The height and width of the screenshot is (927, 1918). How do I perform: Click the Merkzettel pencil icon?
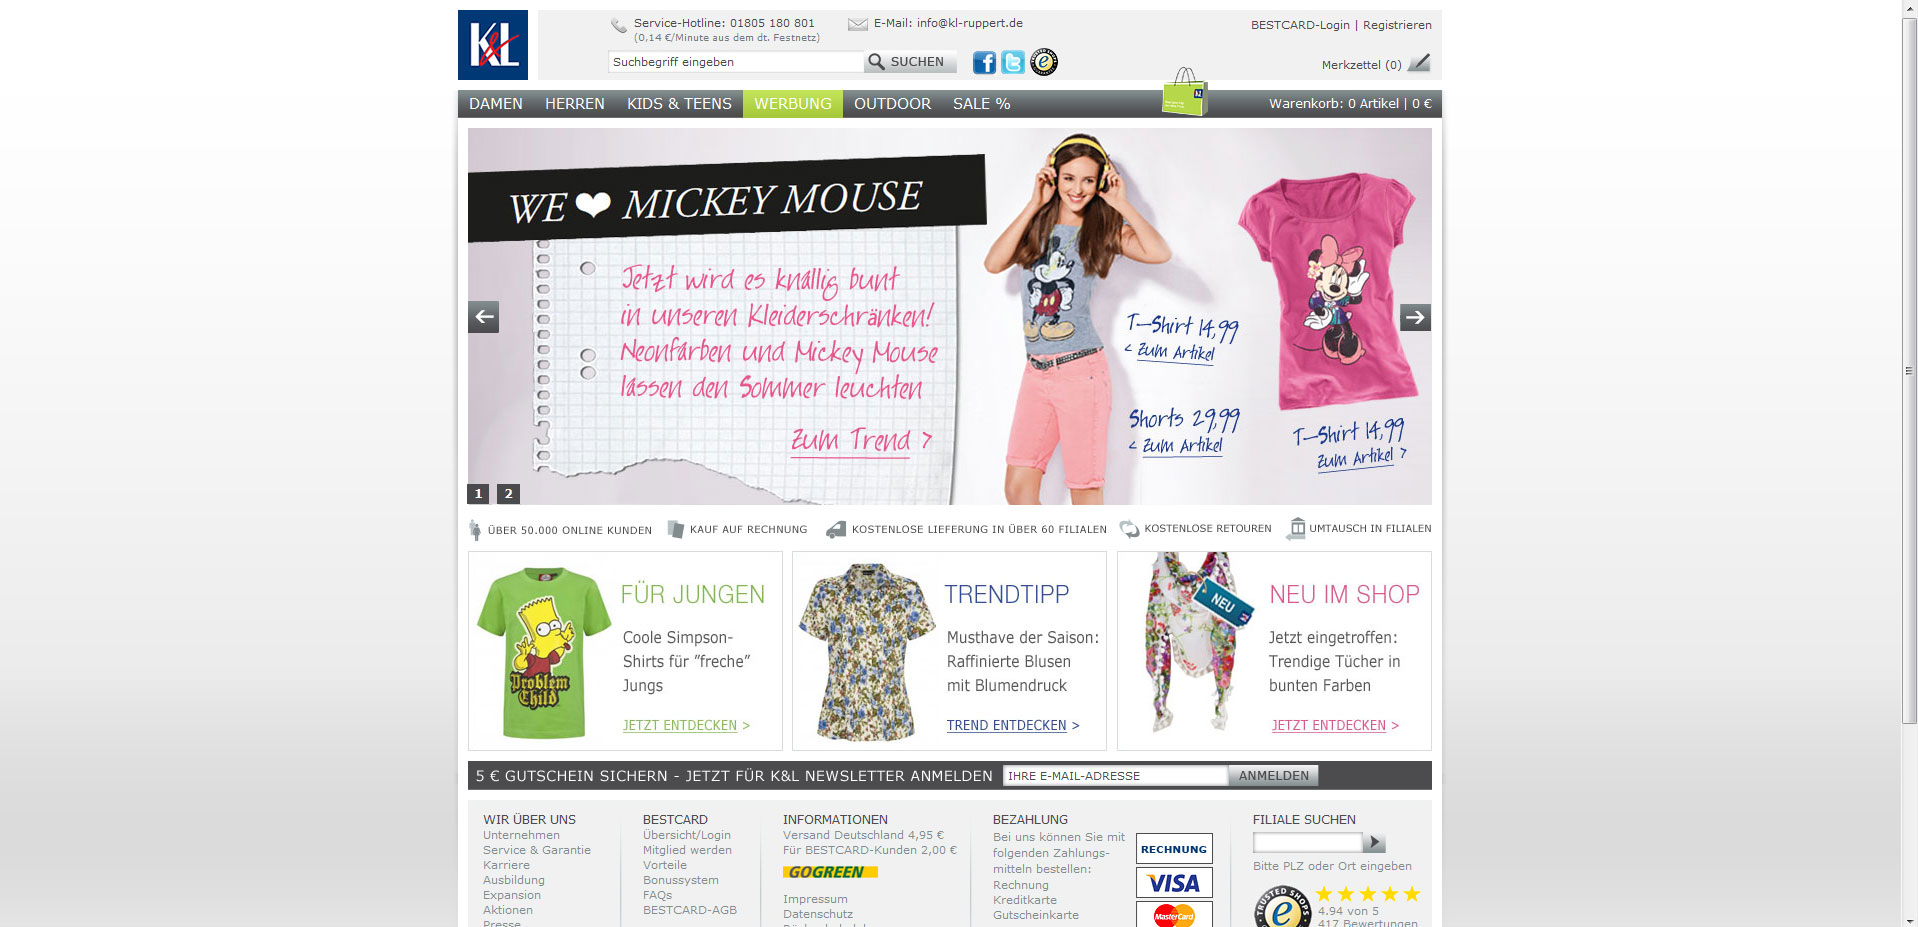coord(1419,64)
